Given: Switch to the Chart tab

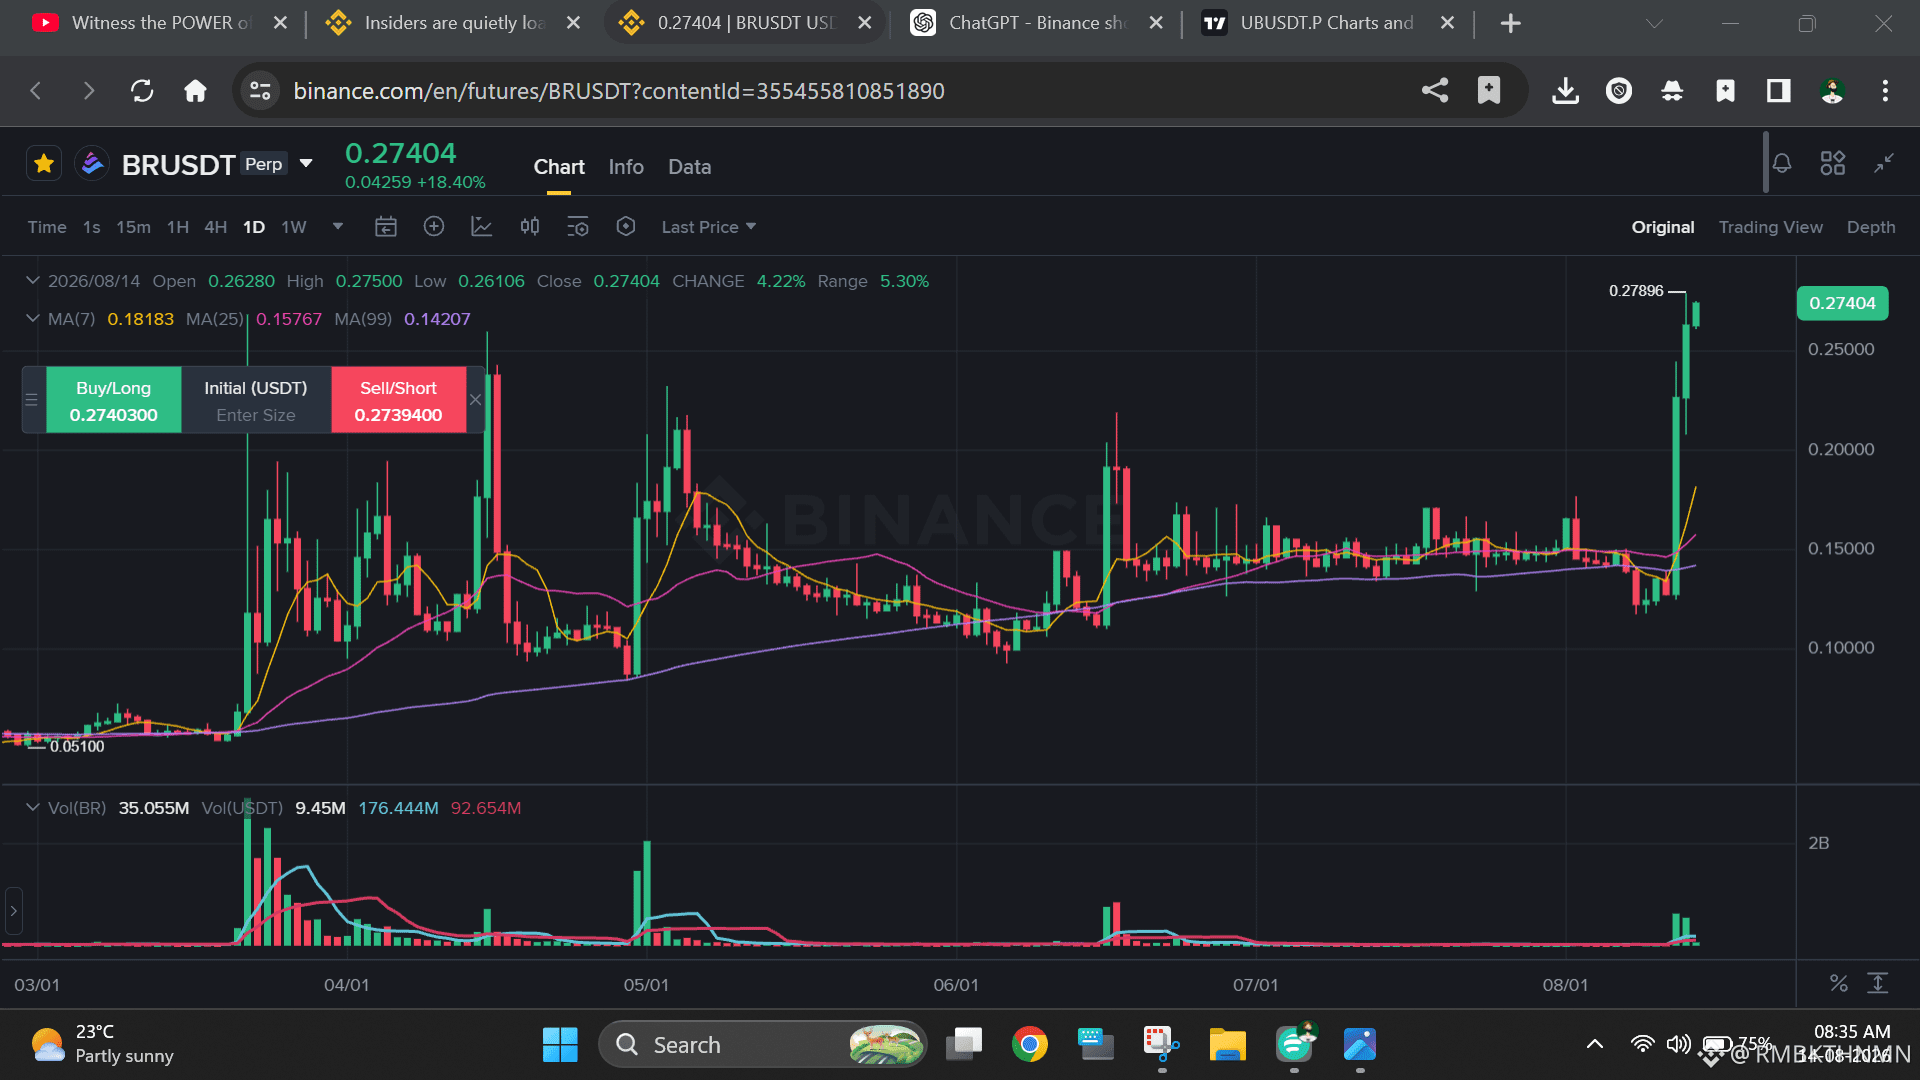Looking at the screenshot, I should click(x=559, y=167).
